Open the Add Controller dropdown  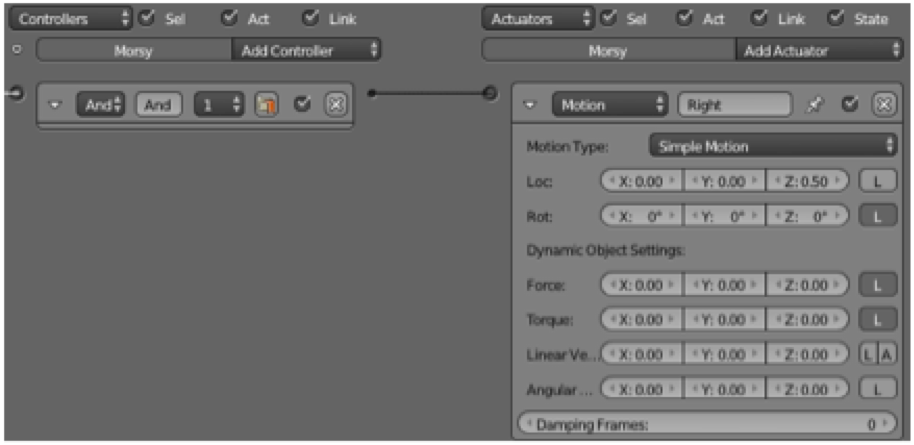(x=307, y=51)
